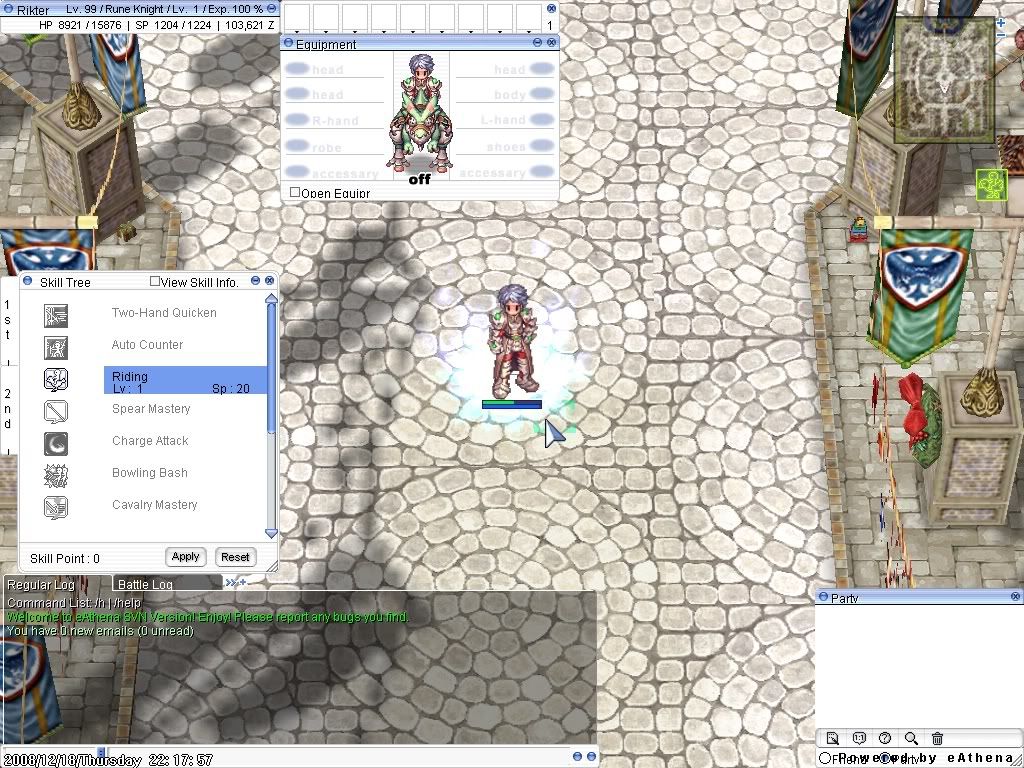Toggle the off costume label under character
The height and width of the screenshot is (768, 1024).
pos(419,179)
